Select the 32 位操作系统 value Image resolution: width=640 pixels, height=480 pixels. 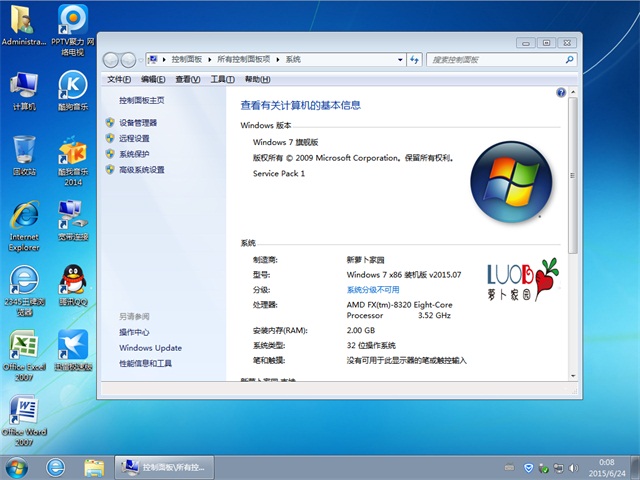(x=371, y=345)
